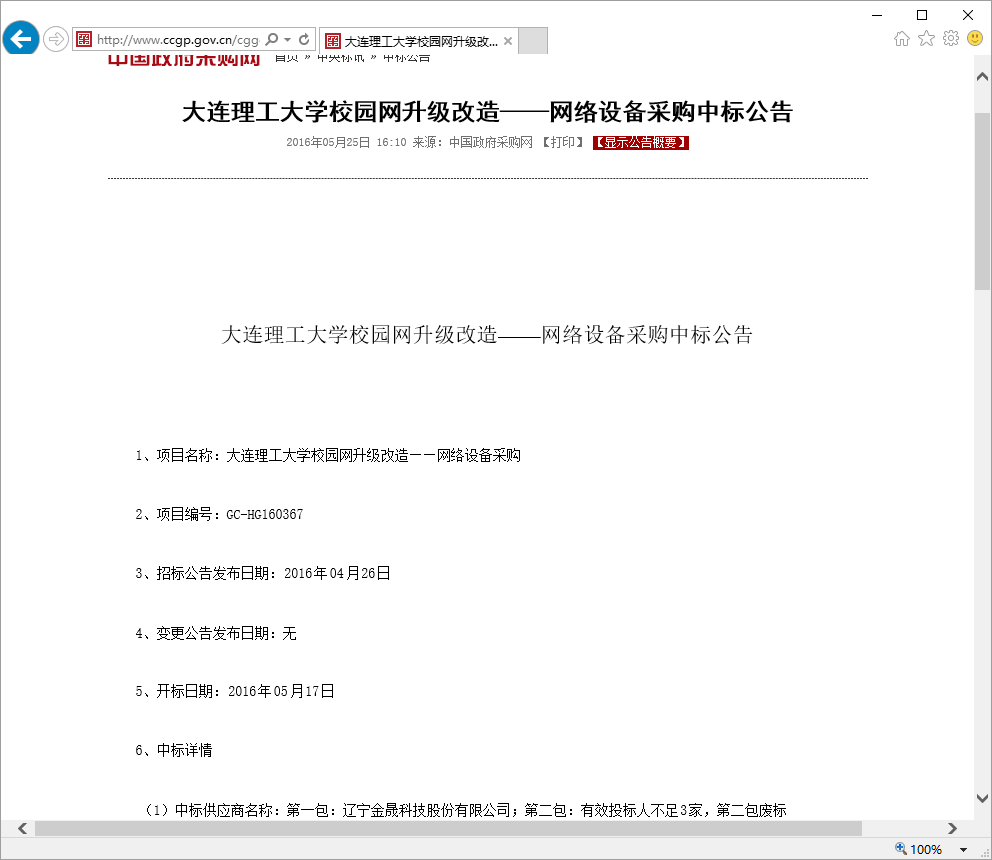
Task: Open the Tools gear icon
Action: [950, 39]
